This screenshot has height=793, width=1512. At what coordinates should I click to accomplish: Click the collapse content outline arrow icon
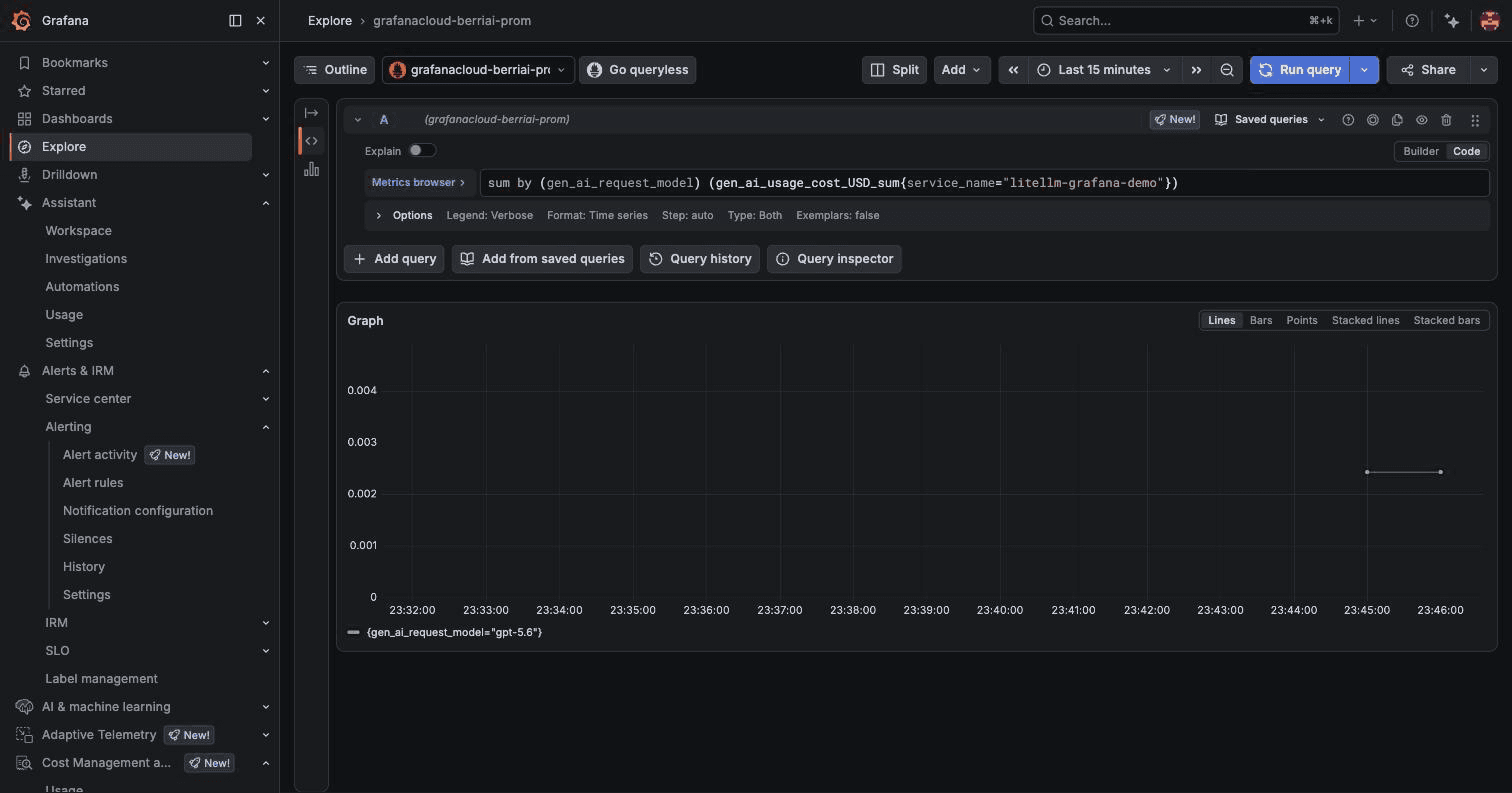click(311, 113)
